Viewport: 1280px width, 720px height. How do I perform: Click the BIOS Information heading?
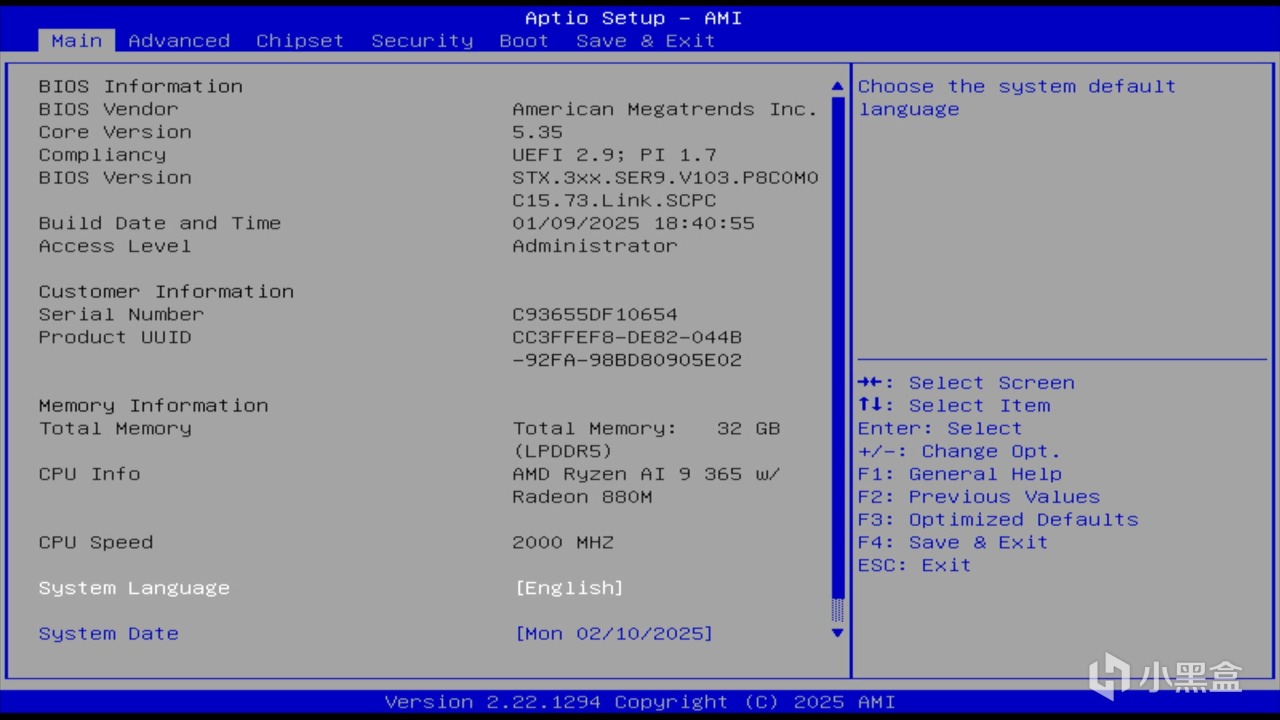pyautogui.click(x=140, y=86)
